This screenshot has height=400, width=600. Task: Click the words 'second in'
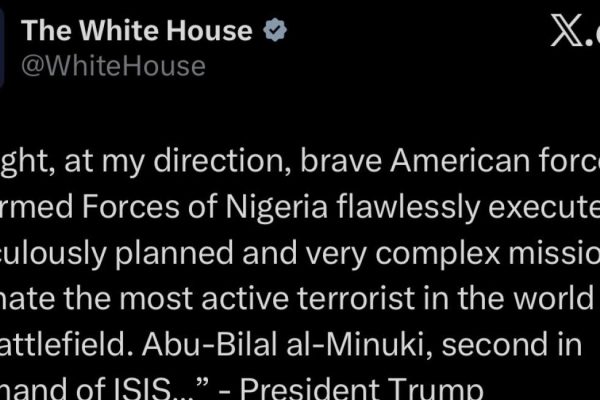pos(512,345)
